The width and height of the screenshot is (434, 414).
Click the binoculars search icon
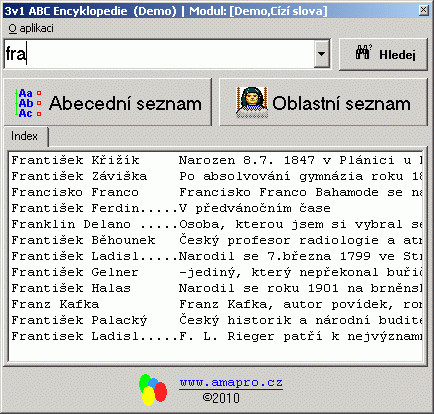364,53
